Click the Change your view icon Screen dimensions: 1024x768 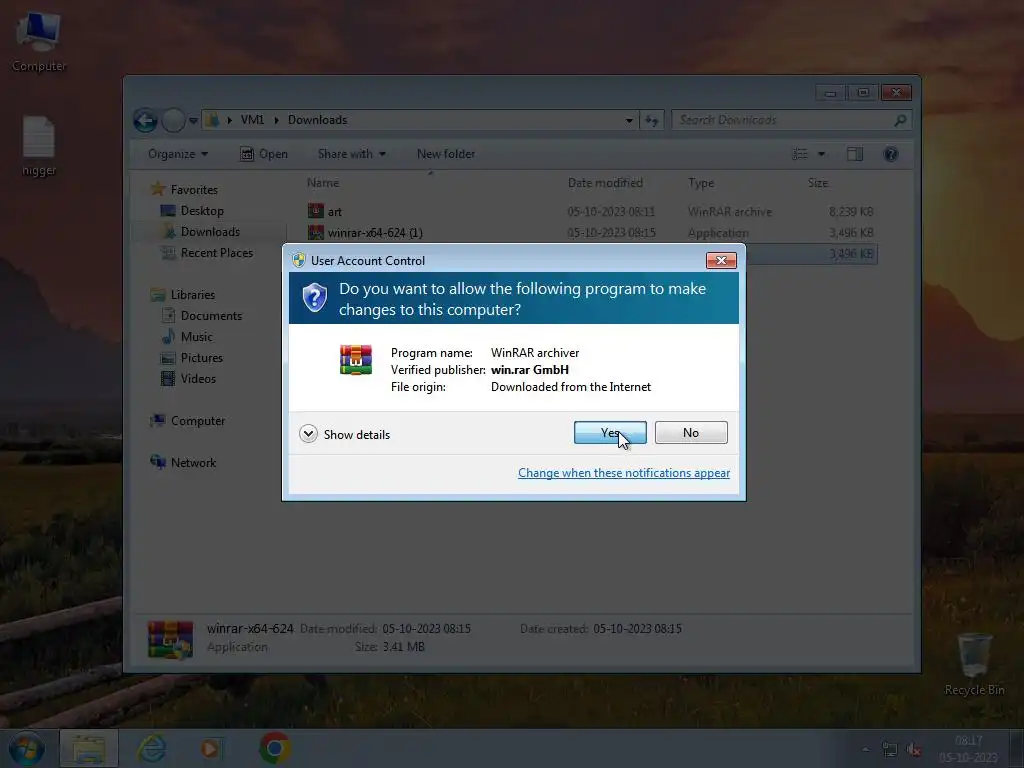pos(800,154)
